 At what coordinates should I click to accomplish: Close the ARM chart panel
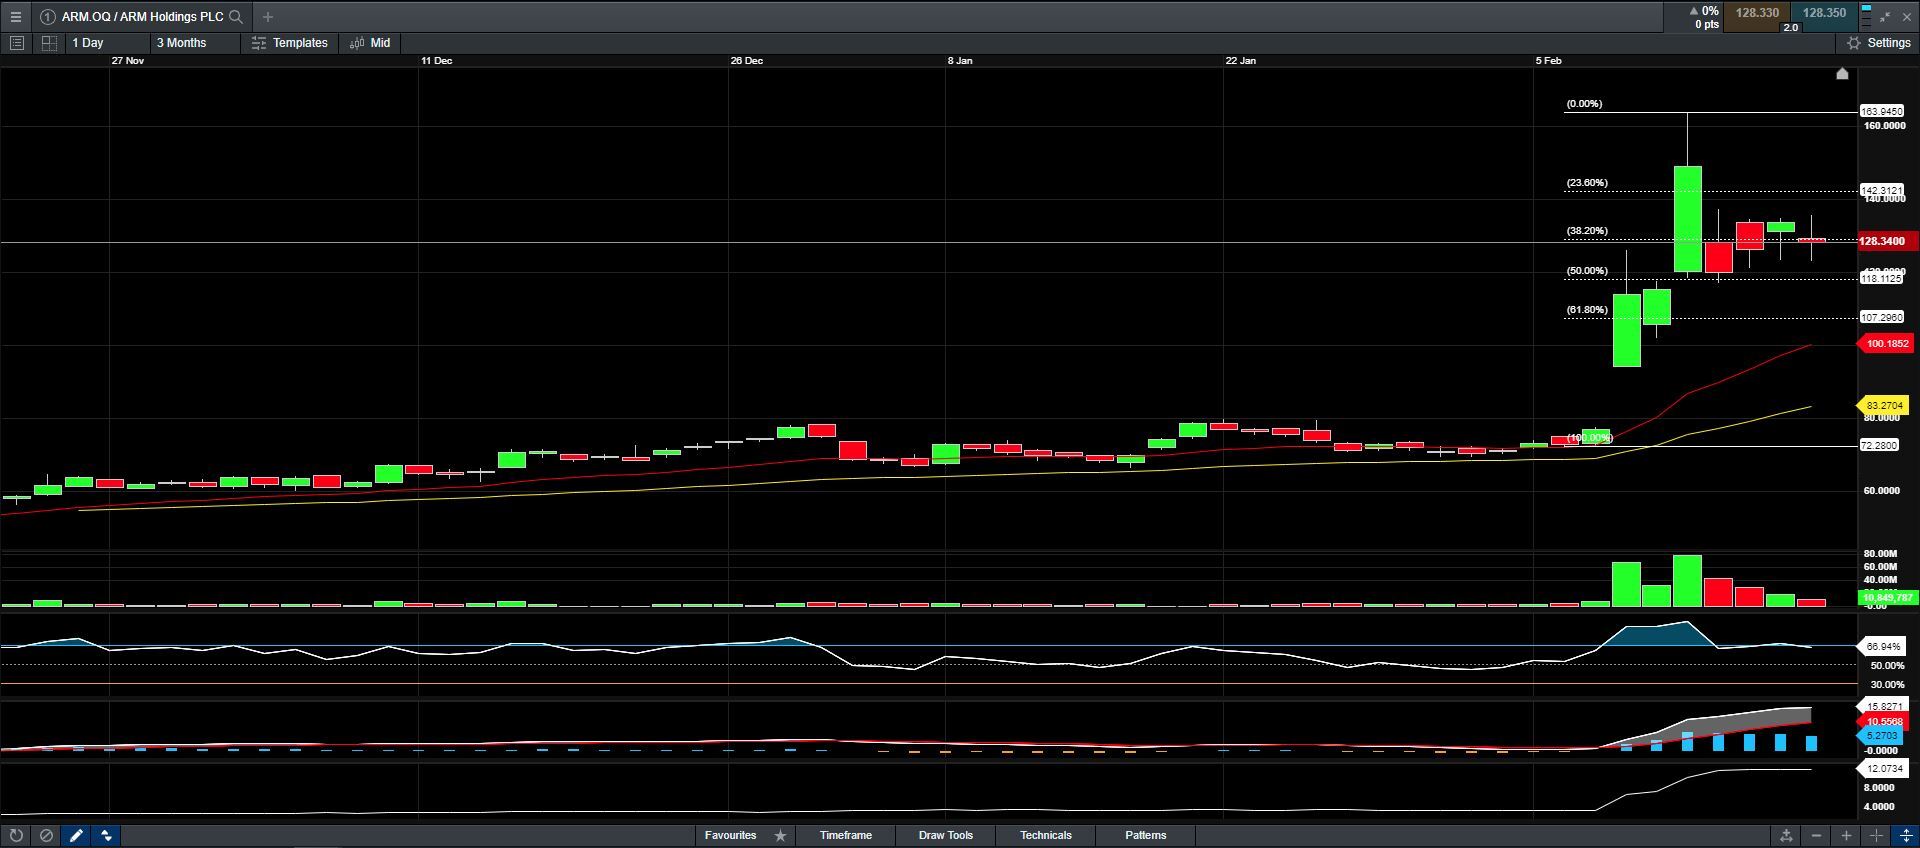click(x=1906, y=17)
